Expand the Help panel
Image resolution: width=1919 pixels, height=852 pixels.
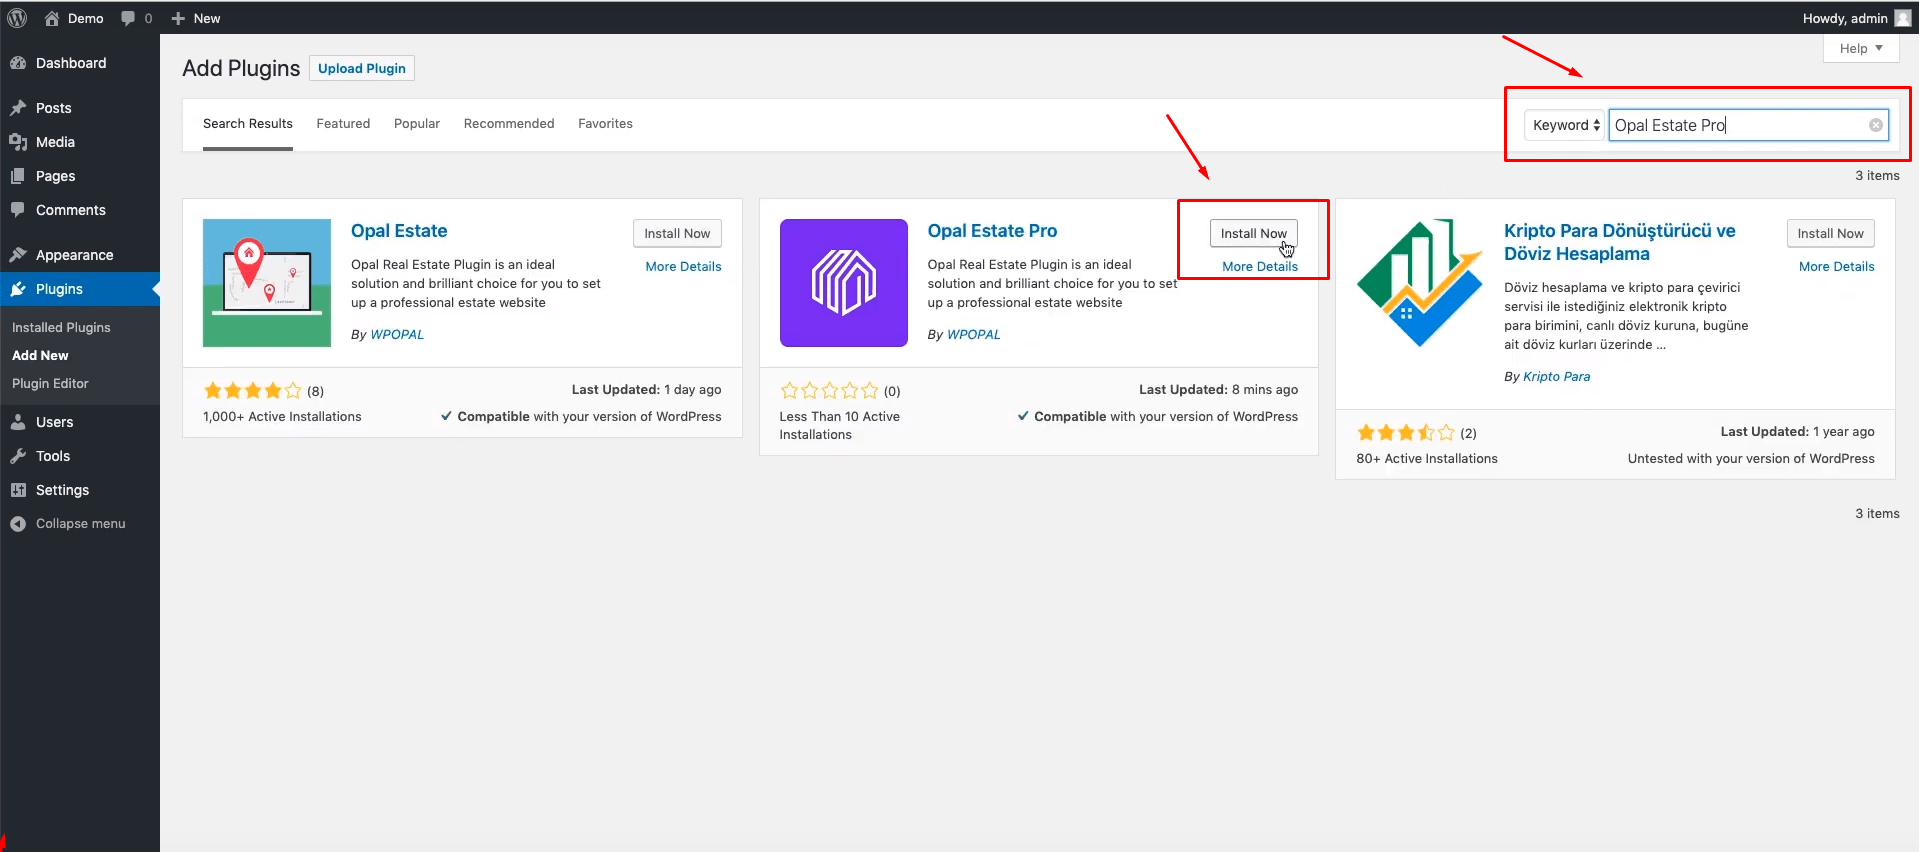click(1861, 48)
